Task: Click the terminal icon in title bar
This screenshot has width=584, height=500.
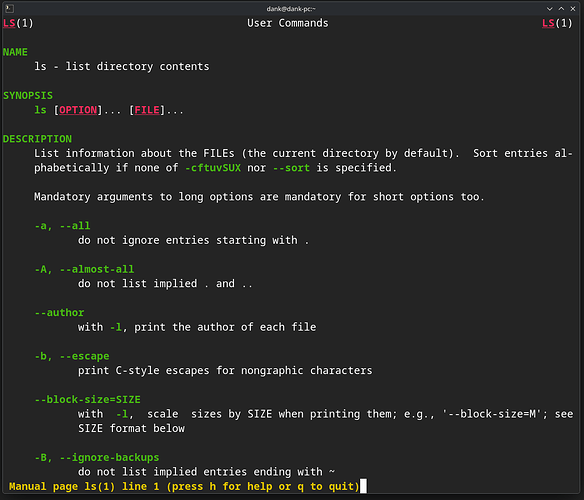Action: tap(10, 8)
